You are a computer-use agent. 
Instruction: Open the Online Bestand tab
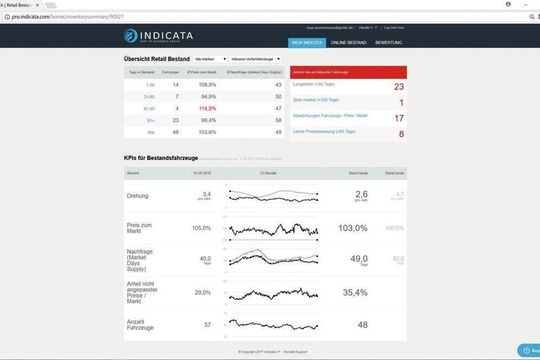point(349,42)
